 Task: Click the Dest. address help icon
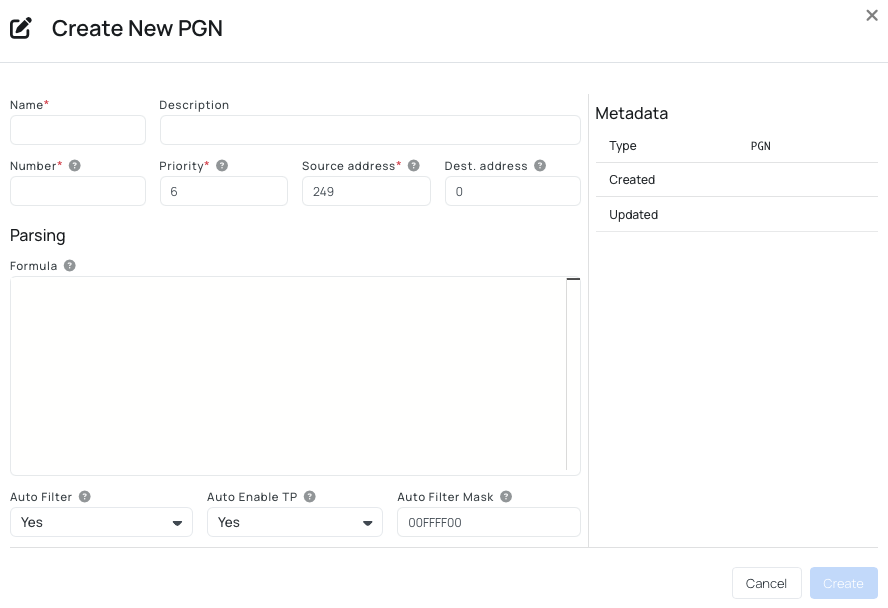(539, 166)
